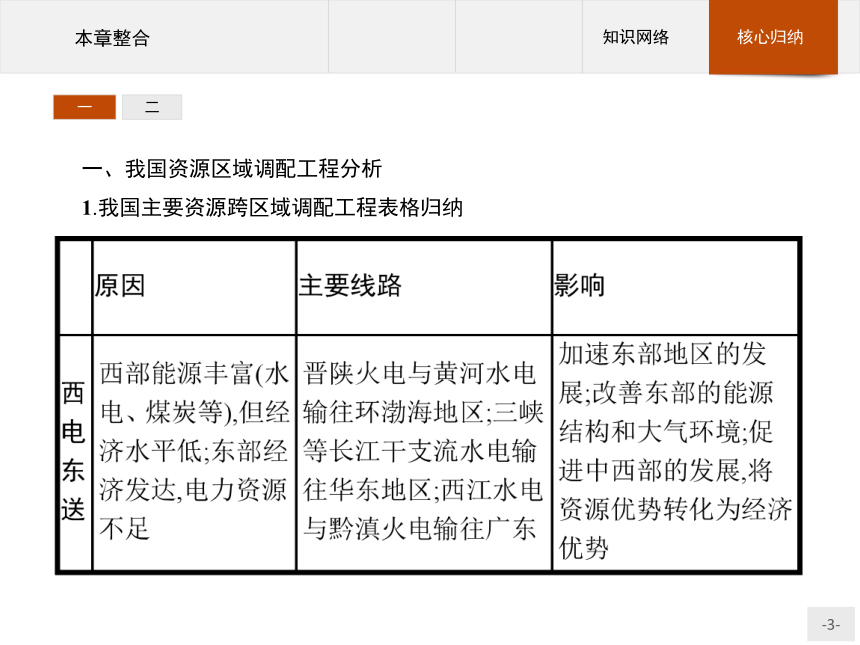
Task: Click subheading 1.我国主要资源跨区域调配工程表格归纳
Action: [x=272, y=208]
